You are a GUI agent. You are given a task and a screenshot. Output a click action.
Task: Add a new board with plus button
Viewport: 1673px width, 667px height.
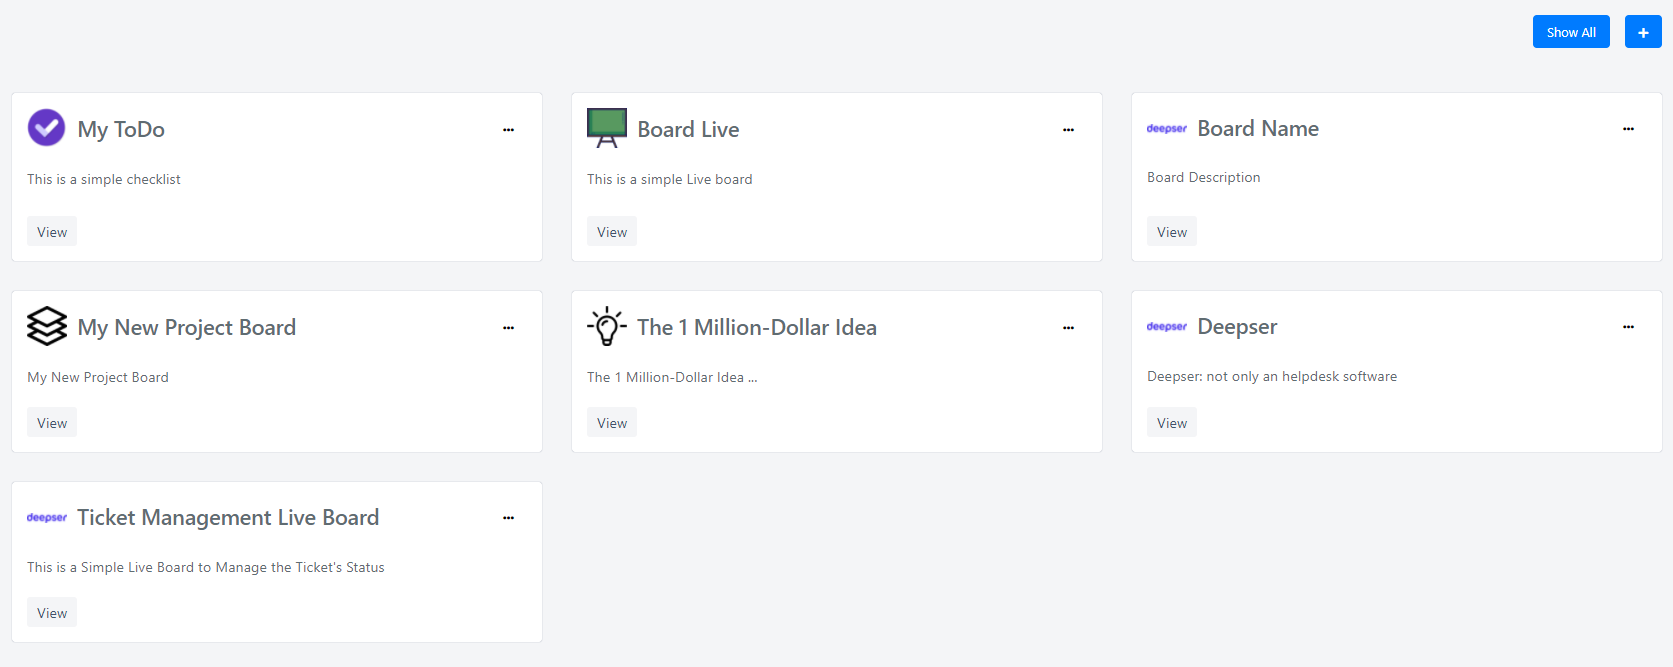(1643, 32)
